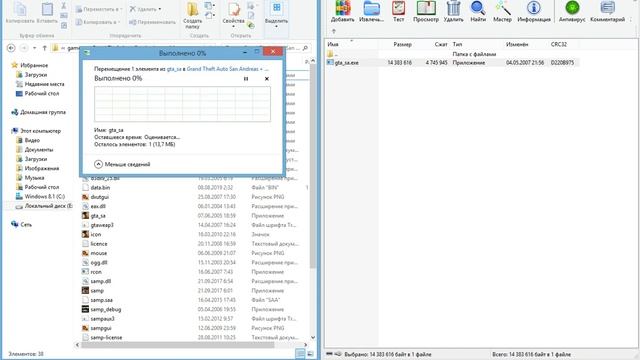The height and width of the screenshot is (360, 640).
Task: Switch Explorer to details view icon
Action: pos(300,354)
